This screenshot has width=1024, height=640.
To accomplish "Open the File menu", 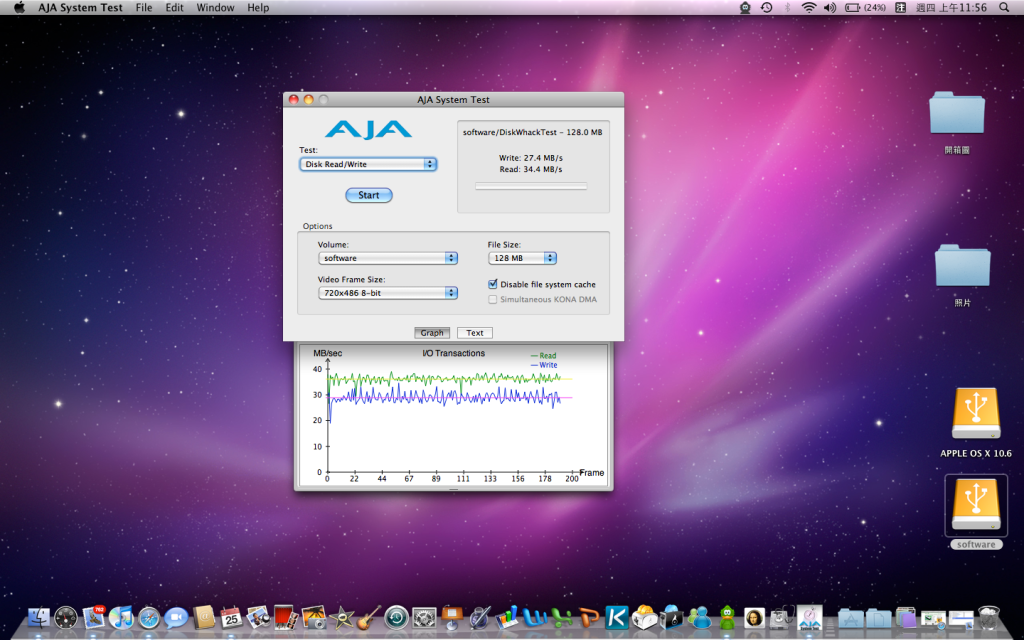I will click(144, 8).
